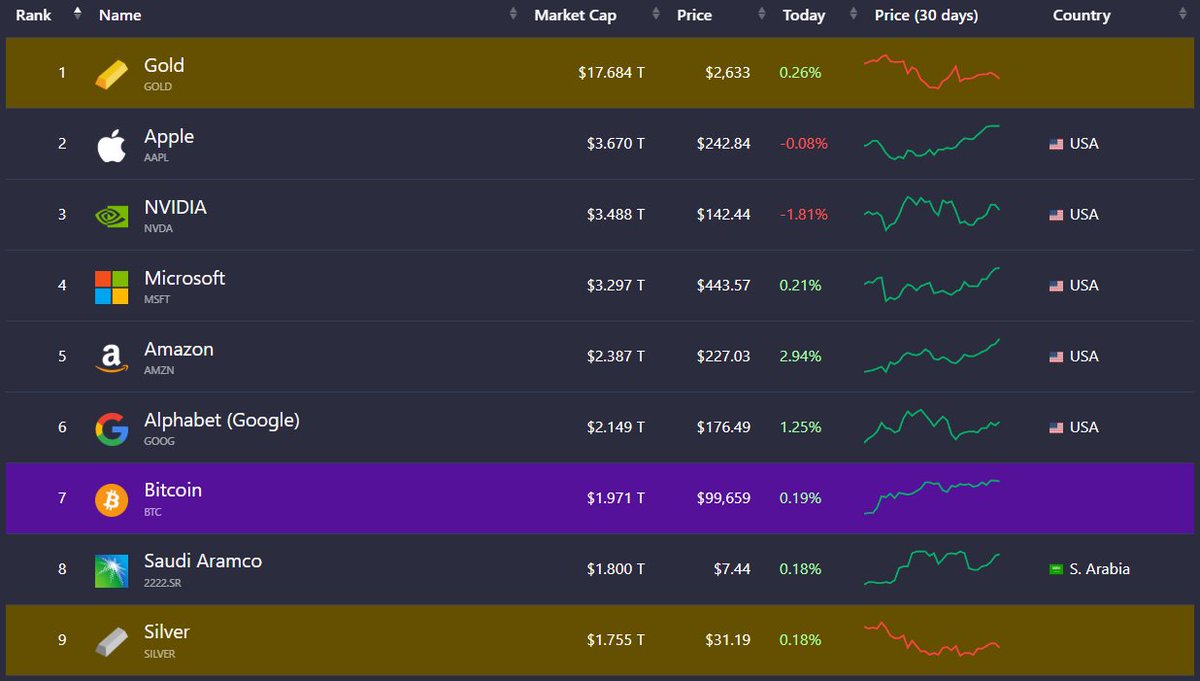Sort by Today column header
This screenshot has width=1200, height=681.
click(x=804, y=15)
